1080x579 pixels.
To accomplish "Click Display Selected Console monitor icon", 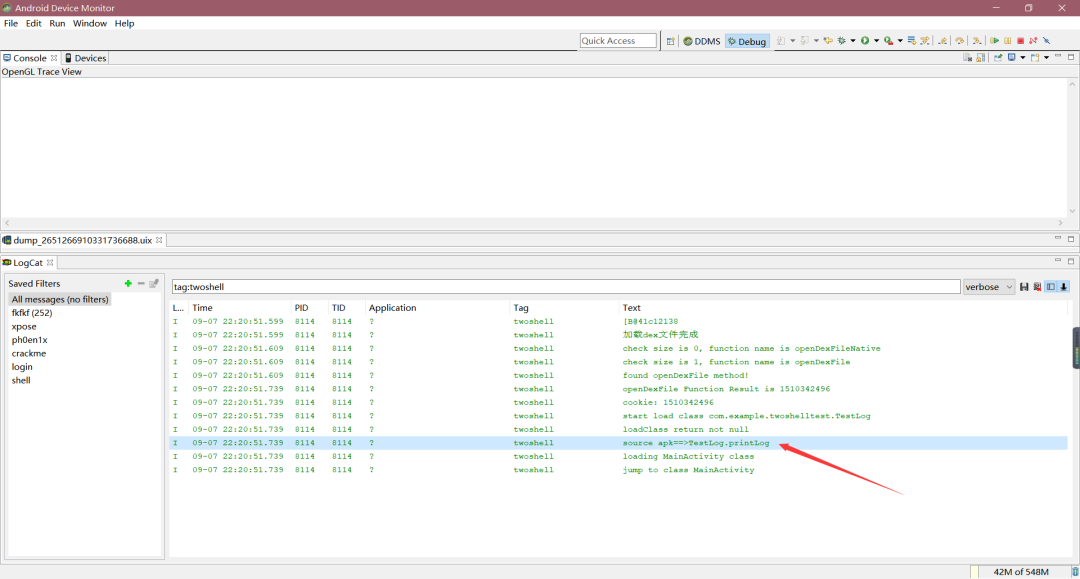I will tap(1012, 57).
